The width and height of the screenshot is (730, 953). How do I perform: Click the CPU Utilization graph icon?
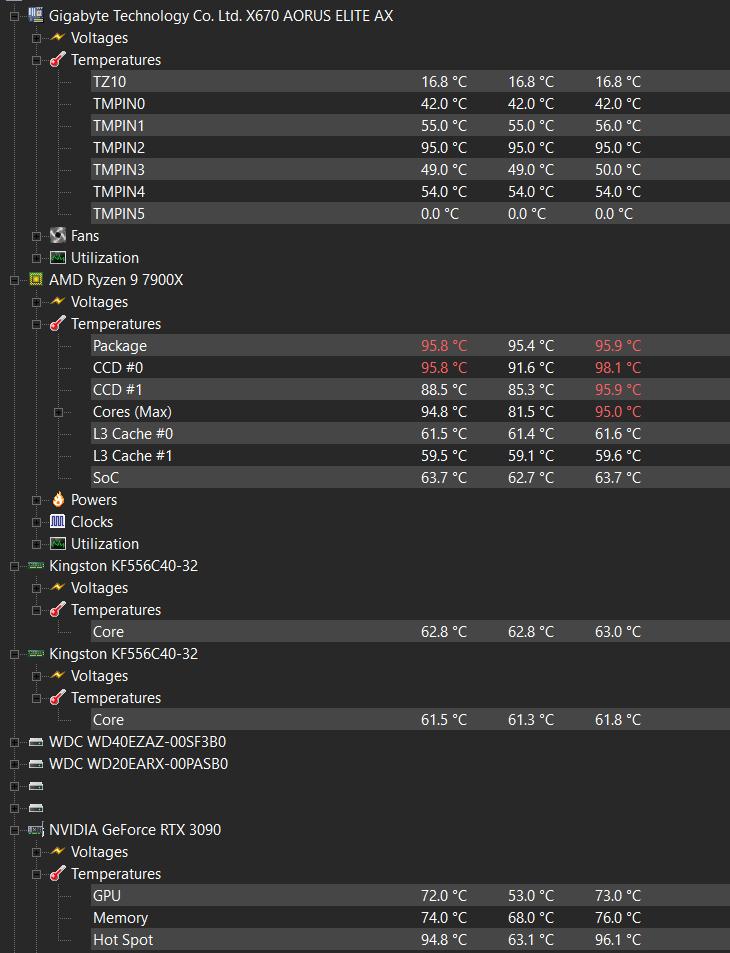click(58, 543)
